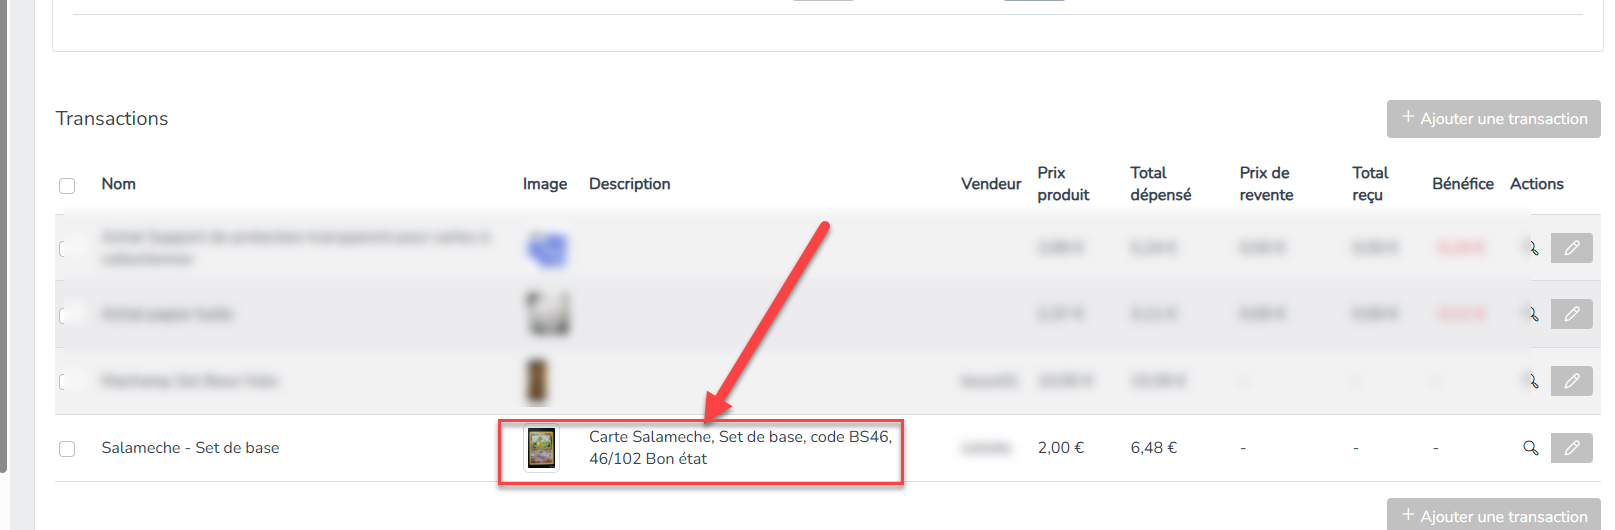Edit the first transaction with its pencil button
Viewport: 1615px width, 530px height.
(x=1571, y=248)
